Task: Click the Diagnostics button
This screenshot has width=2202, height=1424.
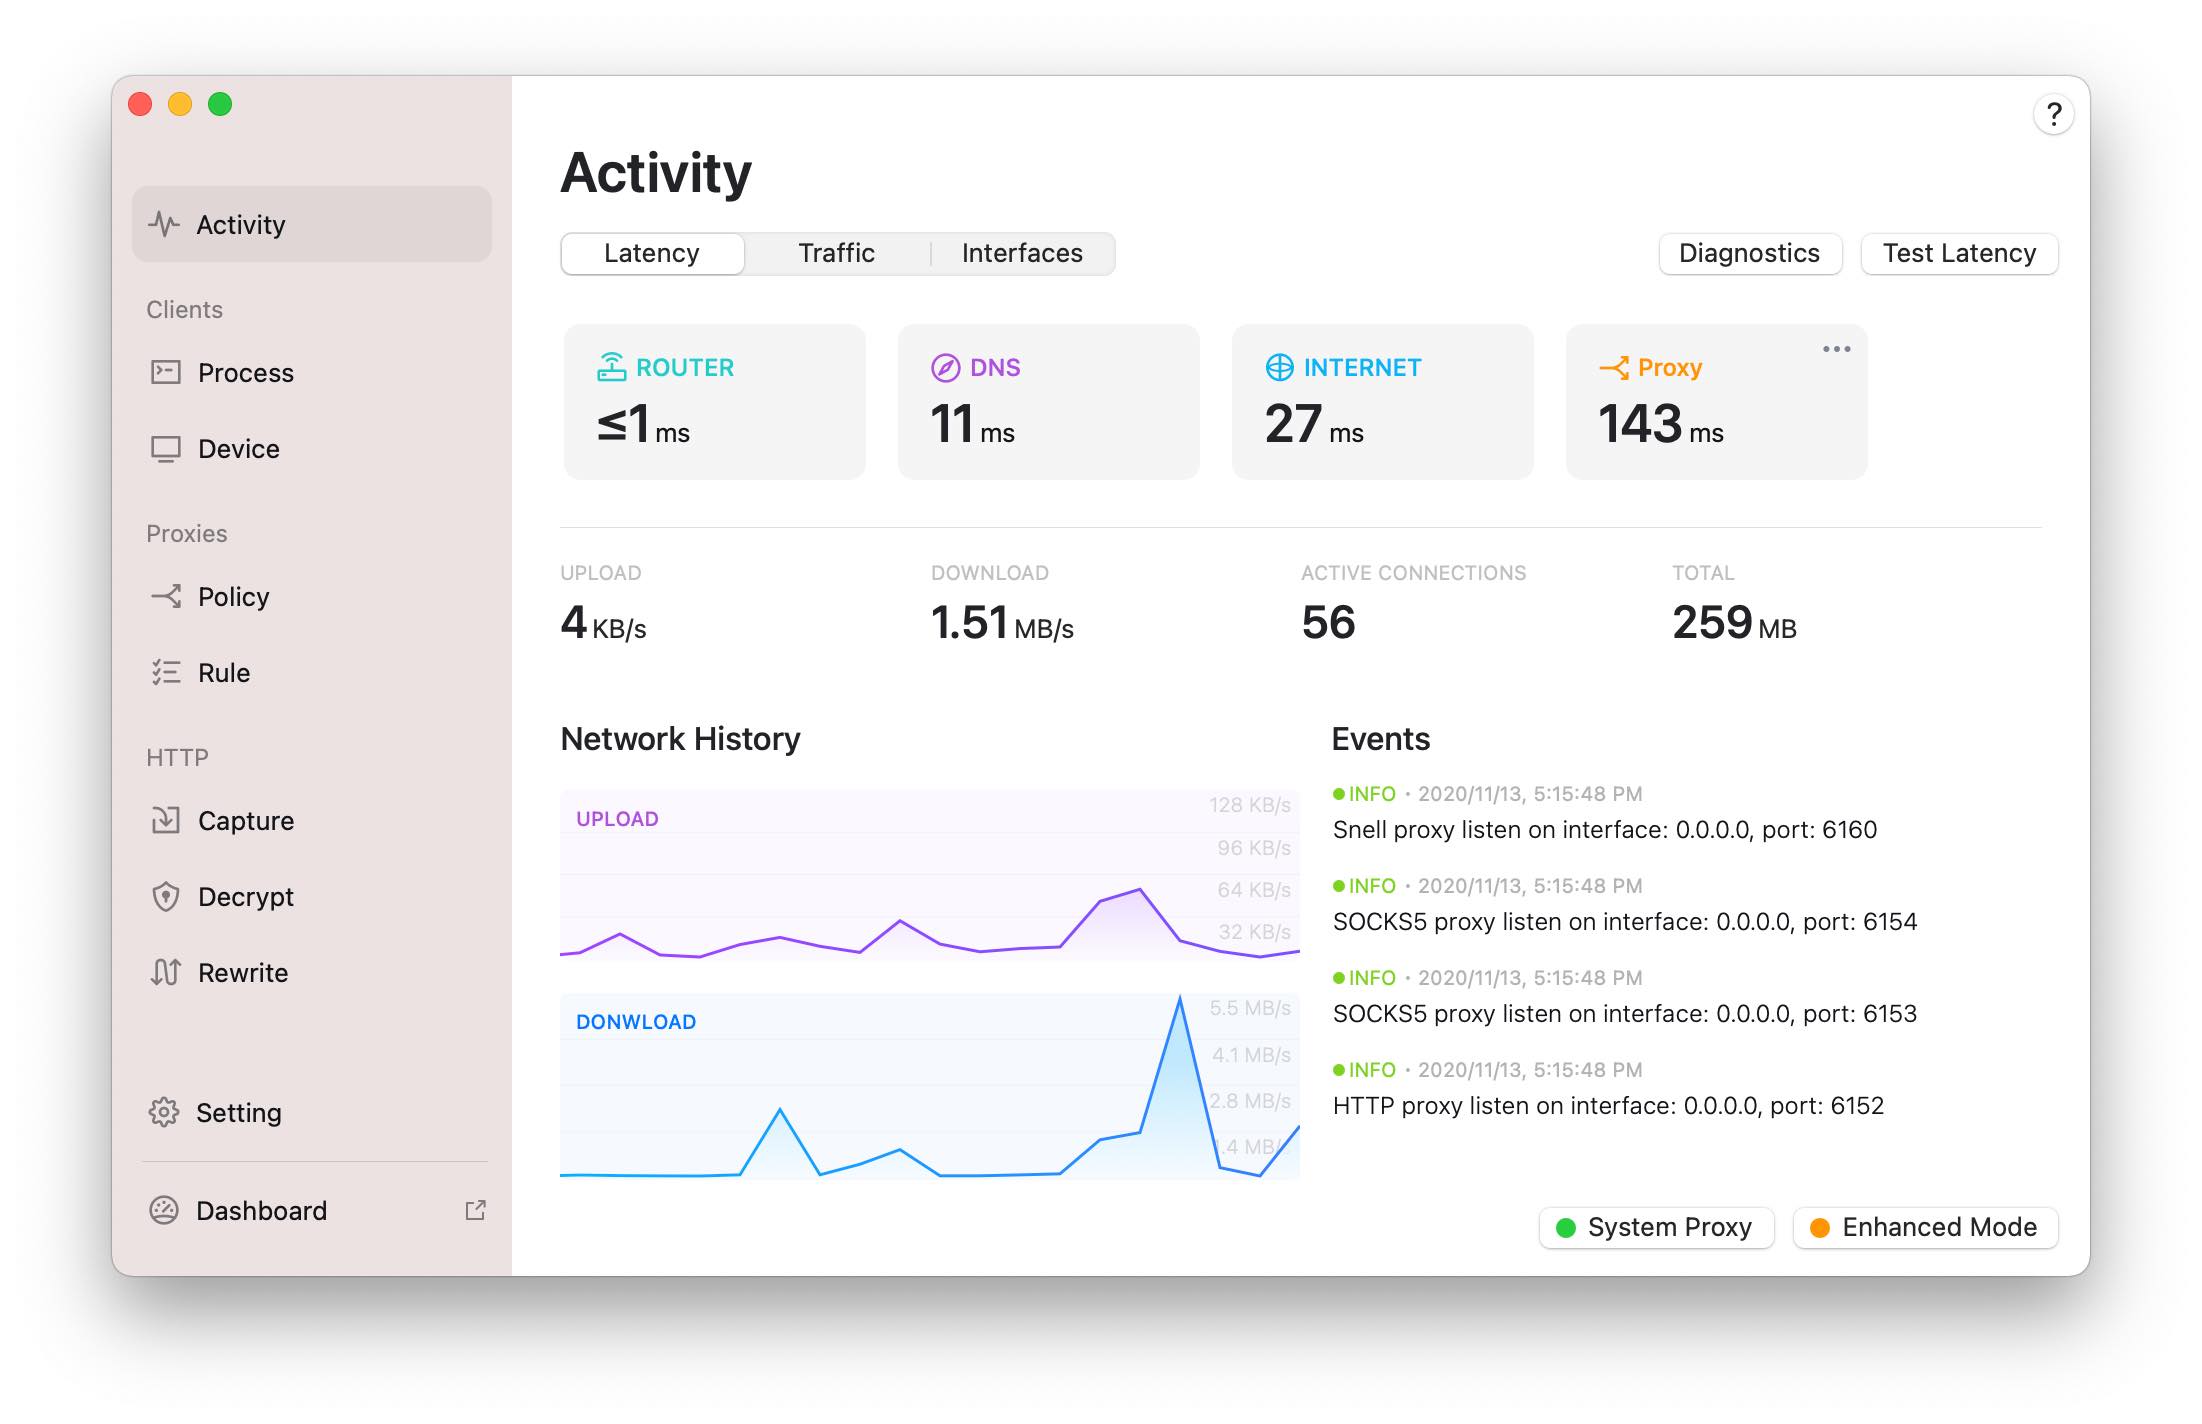Action: (x=1749, y=254)
